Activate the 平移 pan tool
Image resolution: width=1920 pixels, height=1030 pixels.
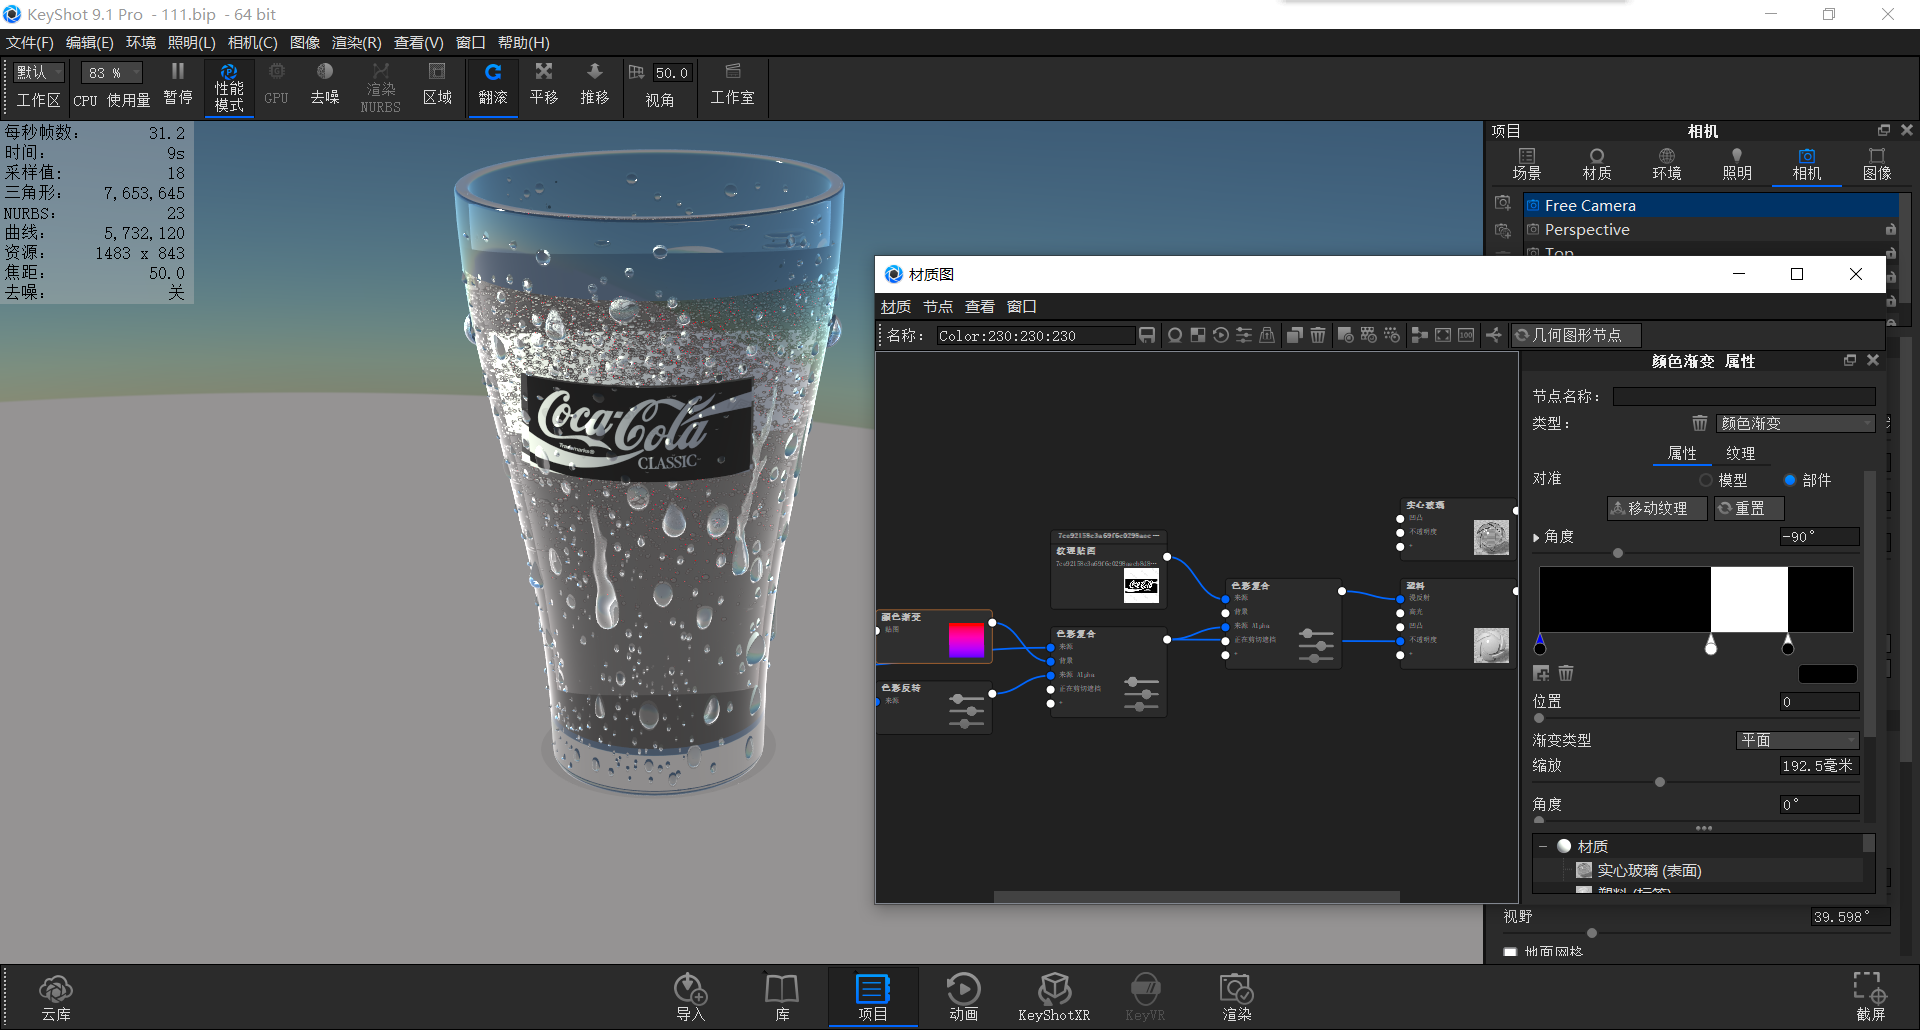click(x=543, y=87)
